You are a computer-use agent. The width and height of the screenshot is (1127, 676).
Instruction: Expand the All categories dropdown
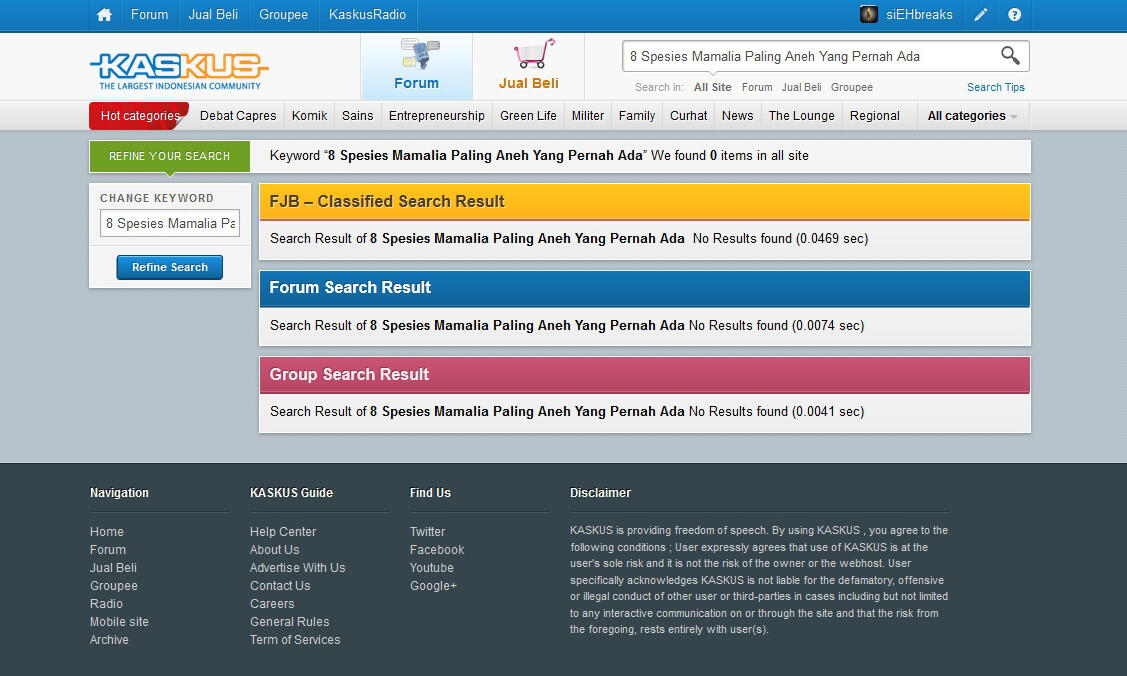pyautogui.click(x=972, y=116)
